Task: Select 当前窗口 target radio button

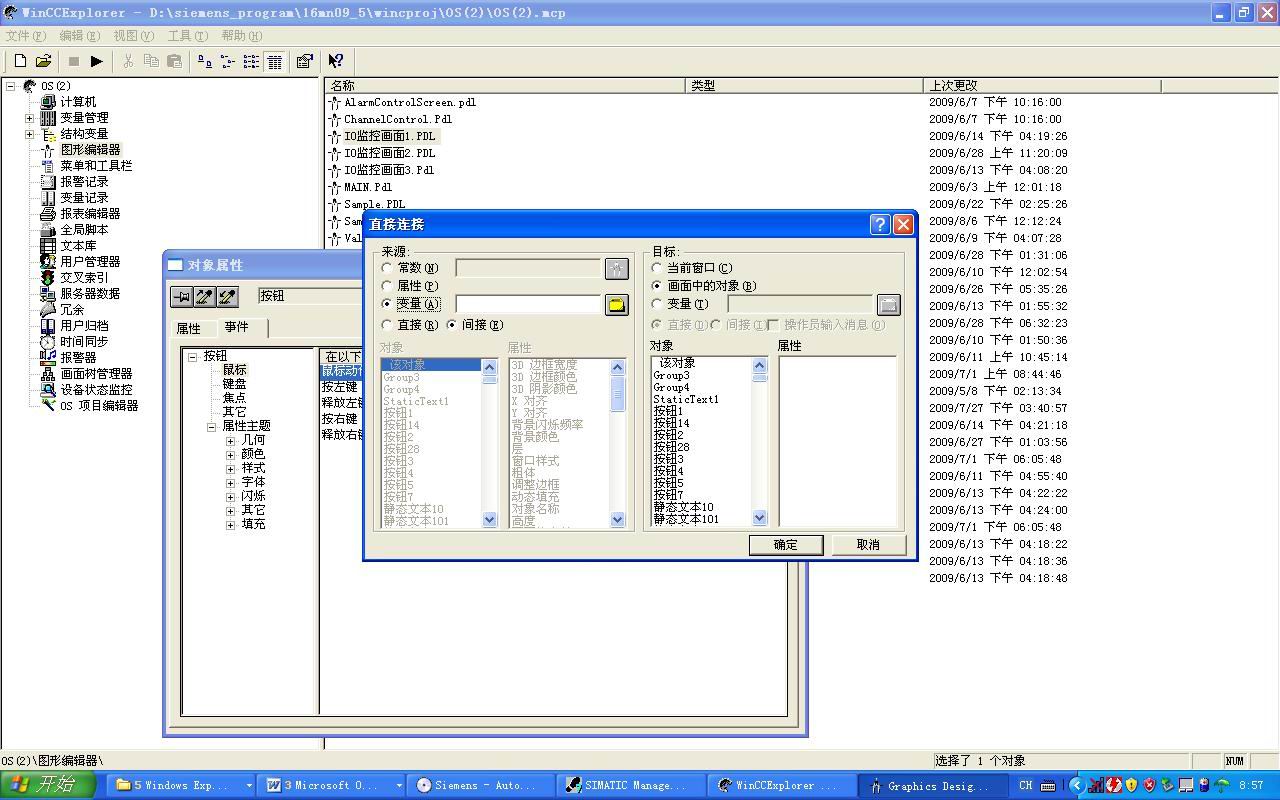Action: click(x=657, y=268)
